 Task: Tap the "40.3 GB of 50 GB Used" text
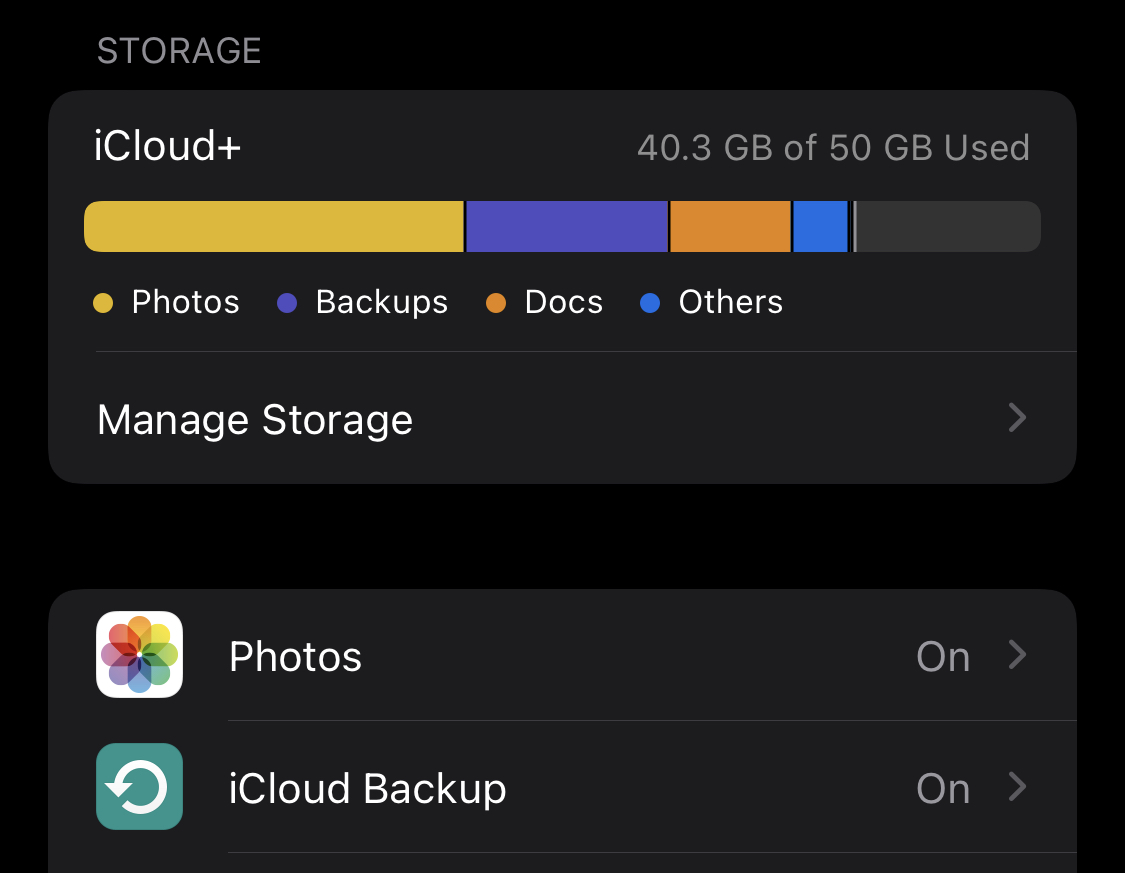(833, 148)
